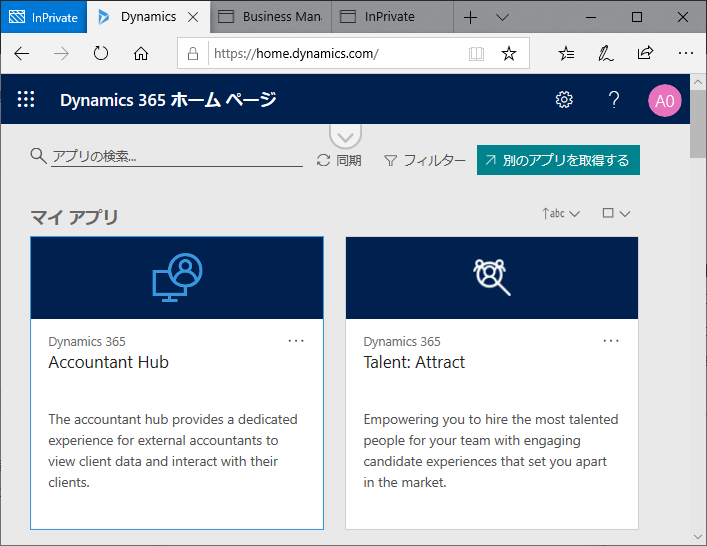This screenshot has width=707, height=546.
Task: Open the Talent: Attract app tile icon
Action: 491,277
